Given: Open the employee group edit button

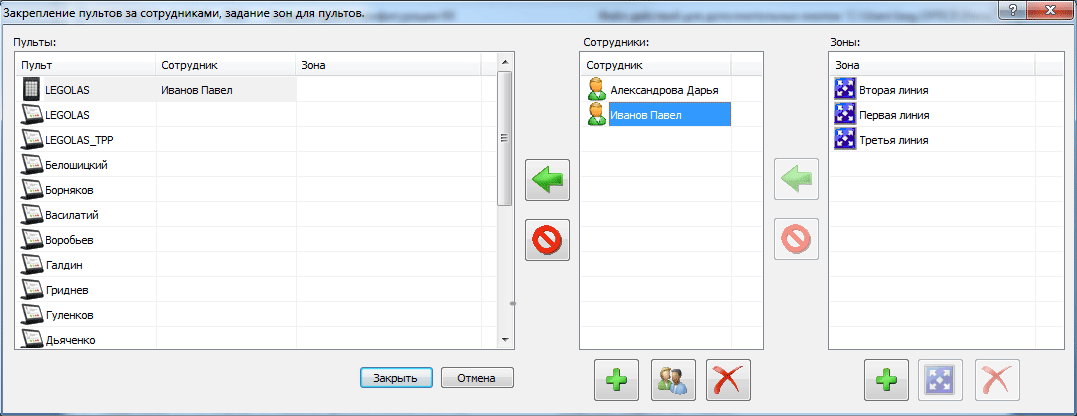Looking at the screenshot, I should [x=673, y=379].
